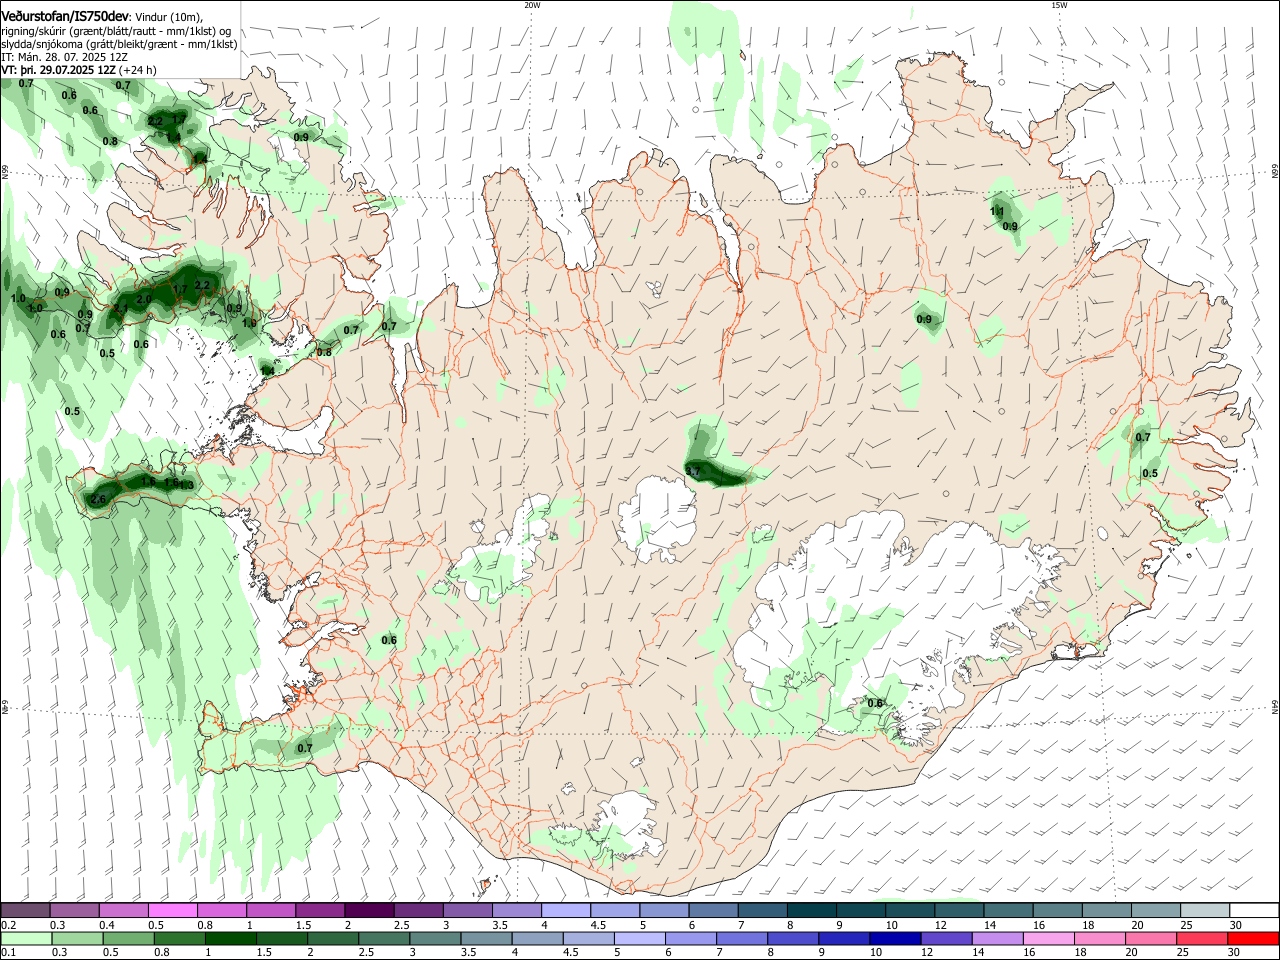Click the 'VT: þri. 29.07.2025 12Z' valid time
1280x960 pixels.
(58, 70)
